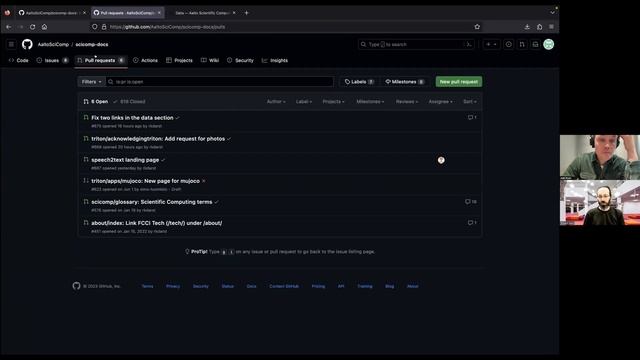Open the AaltoSciComp organization link
The width and height of the screenshot is (640, 360).
point(53,44)
